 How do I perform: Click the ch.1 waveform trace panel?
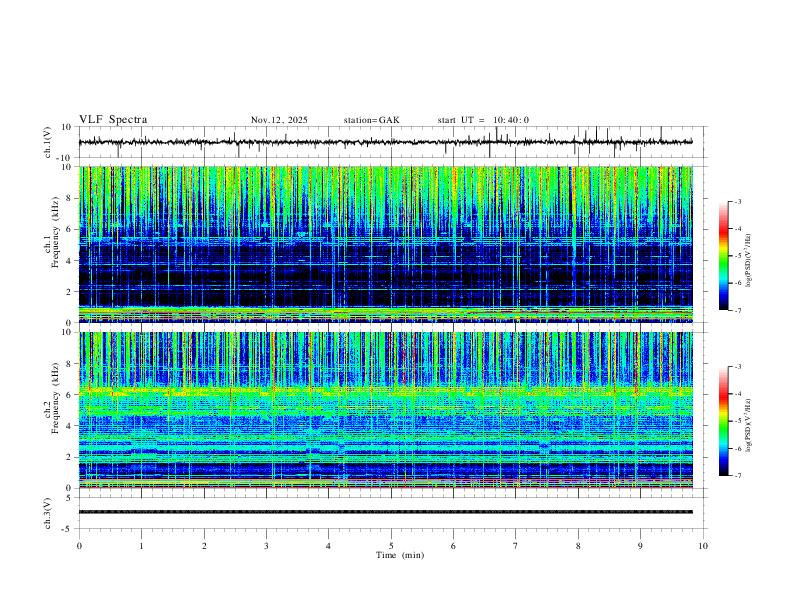[x=391, y=142]
